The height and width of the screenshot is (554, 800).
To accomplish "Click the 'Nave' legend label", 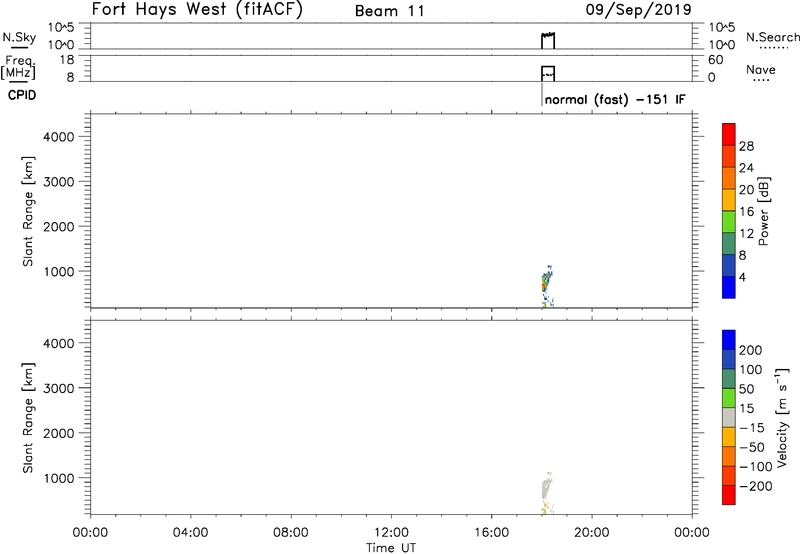I will pos(761,69).
